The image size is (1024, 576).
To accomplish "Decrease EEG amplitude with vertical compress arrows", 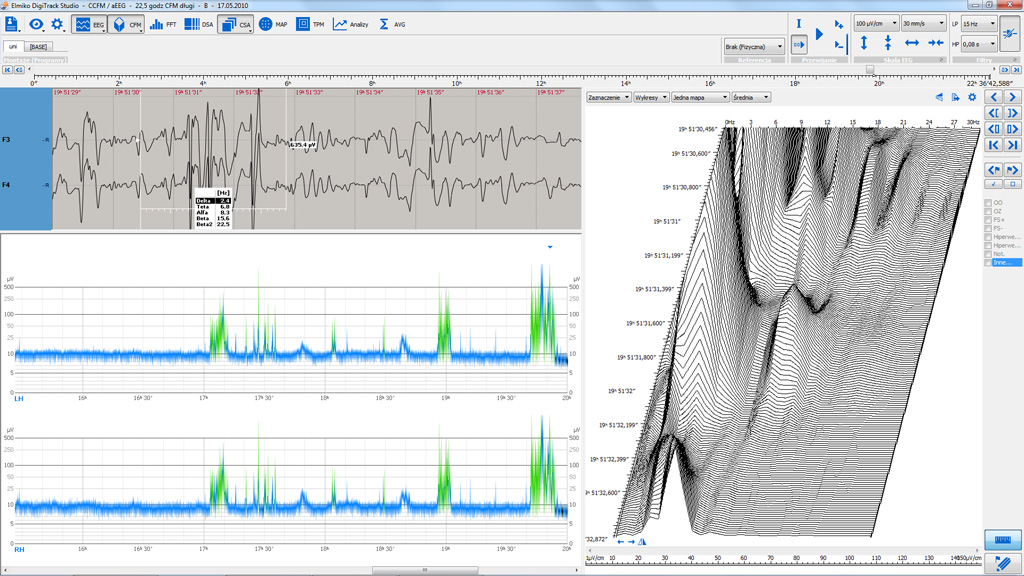I will tap(888, 43).
